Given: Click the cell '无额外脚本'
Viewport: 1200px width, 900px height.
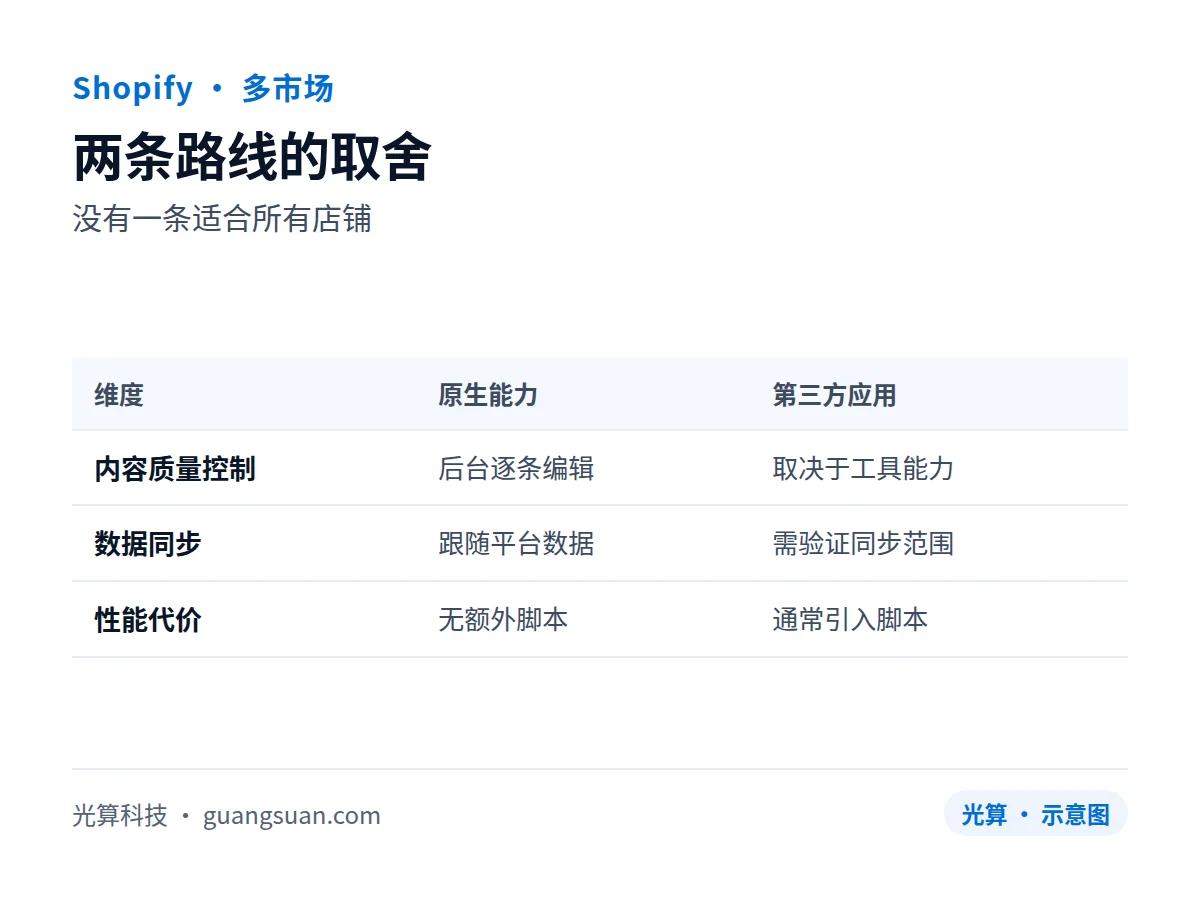Looking at the screenshot, I should tap(503, 620).
